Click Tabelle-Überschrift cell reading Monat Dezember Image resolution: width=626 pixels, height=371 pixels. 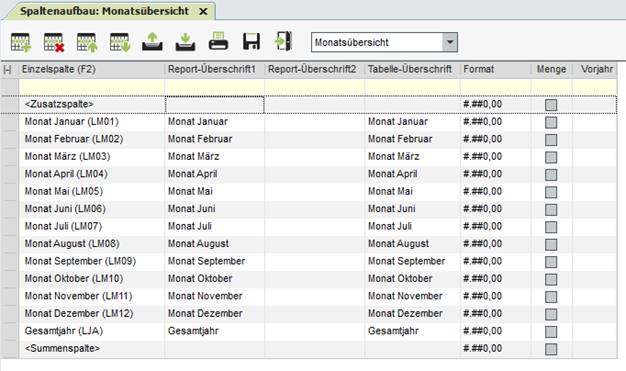[x=412, y=313]
